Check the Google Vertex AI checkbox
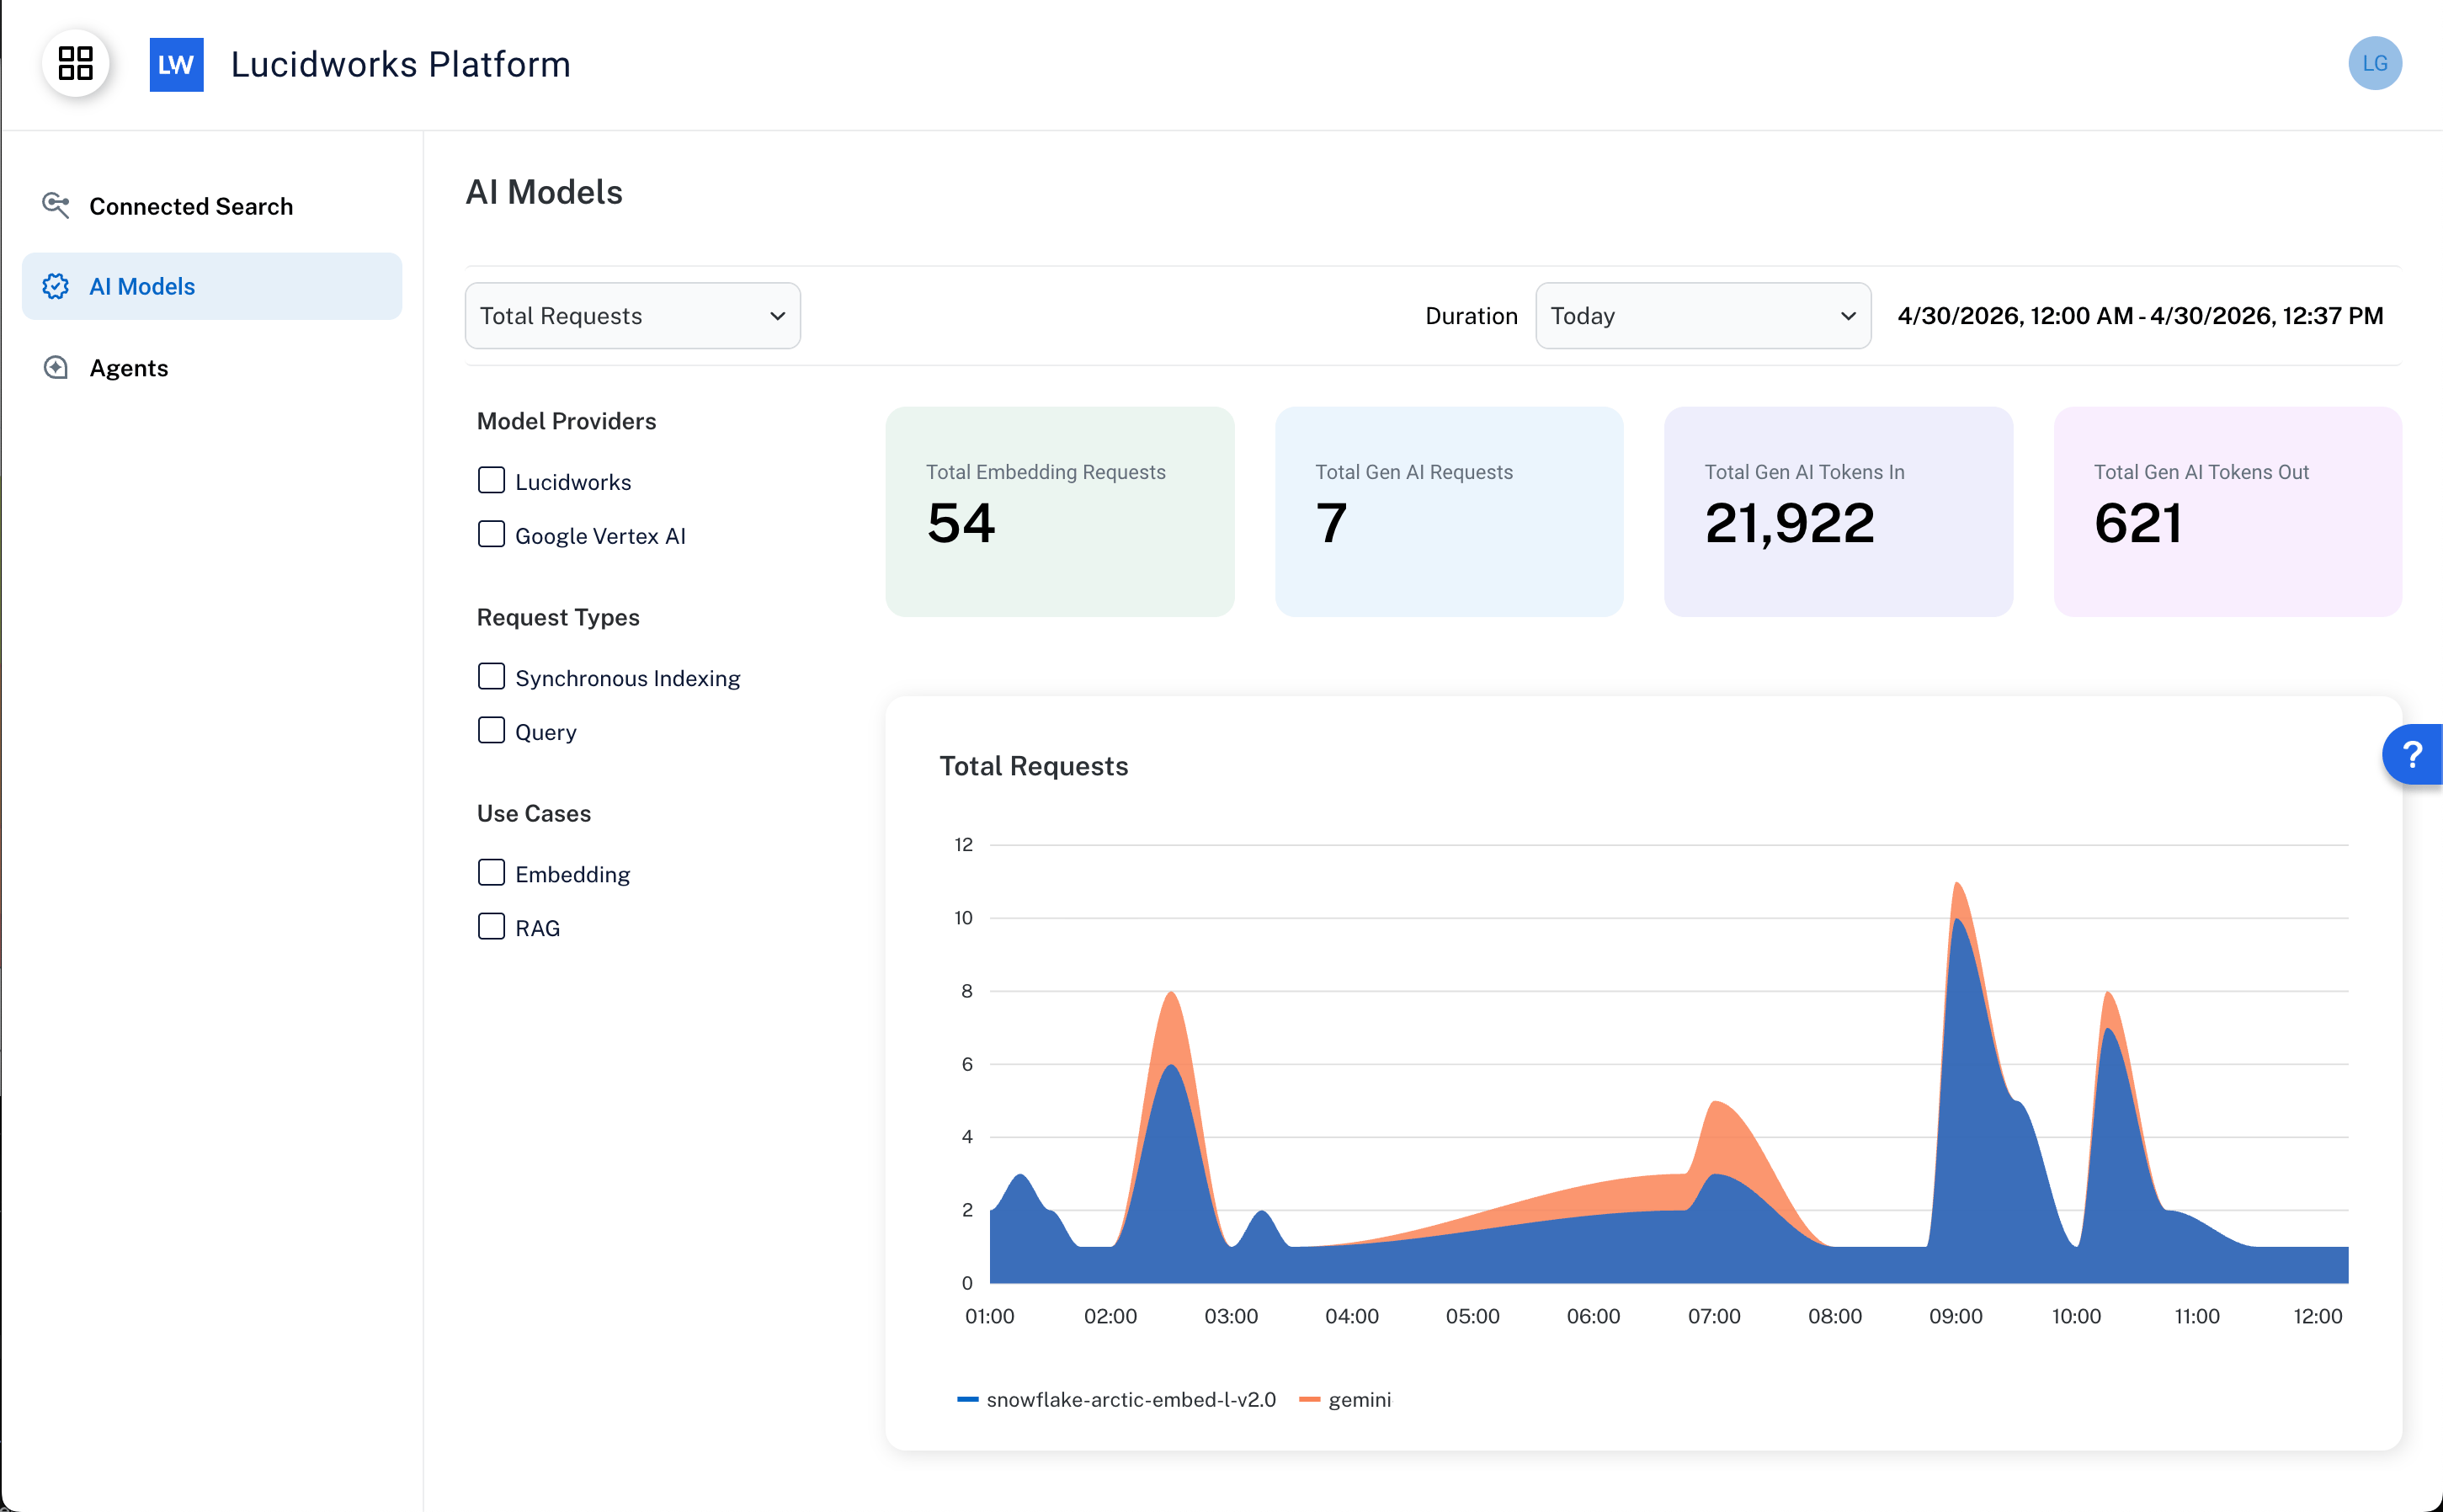This screenshot has height=1512, width=2443. coord(491,535)
